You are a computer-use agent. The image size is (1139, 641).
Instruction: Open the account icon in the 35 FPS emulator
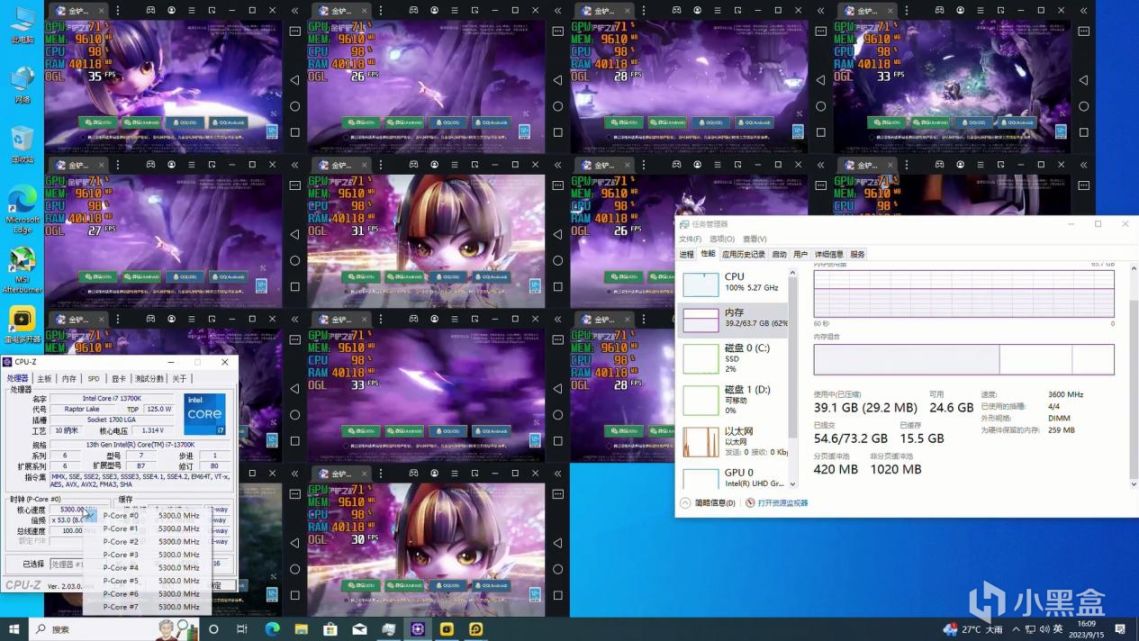pos(171,11)
